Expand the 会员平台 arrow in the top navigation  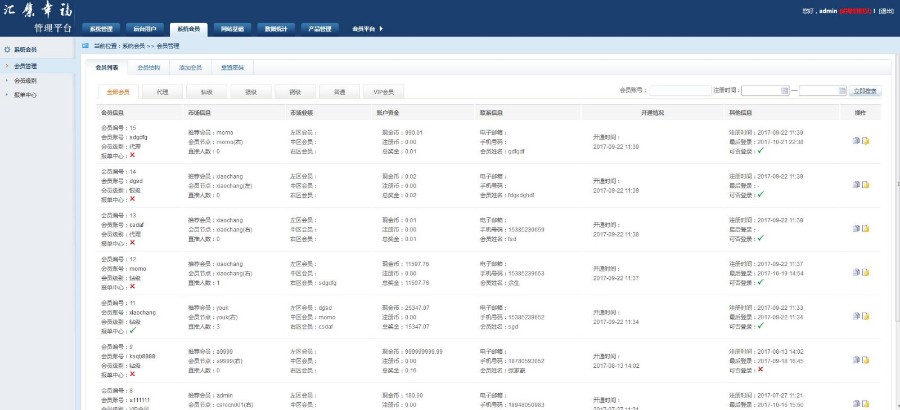click(x=381, y=29)
